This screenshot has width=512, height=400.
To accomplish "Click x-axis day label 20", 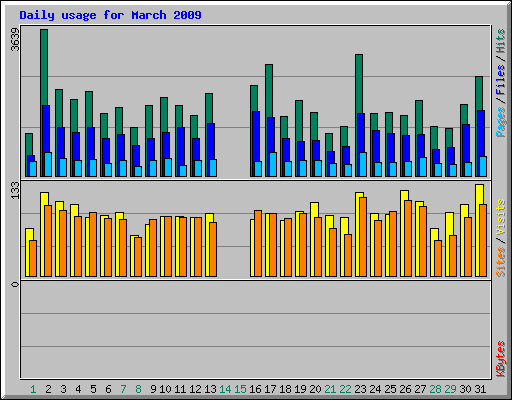I will [x=315, y=389].
